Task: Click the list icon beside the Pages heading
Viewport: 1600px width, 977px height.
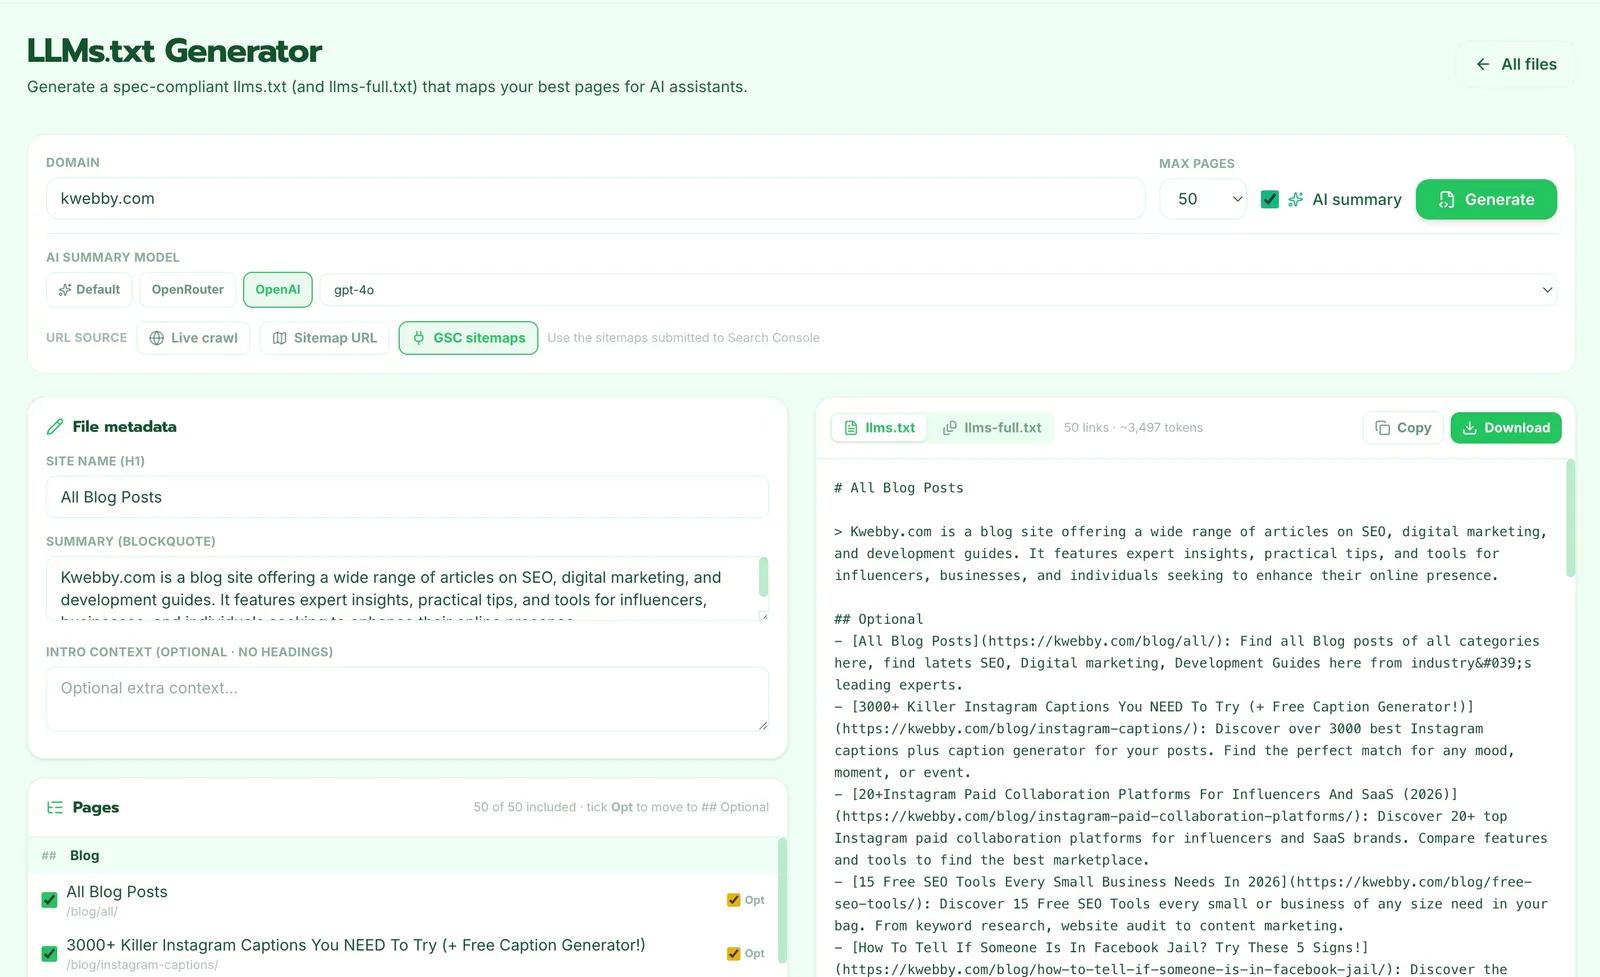Action: pyautogui.click(x=55, y=807)
